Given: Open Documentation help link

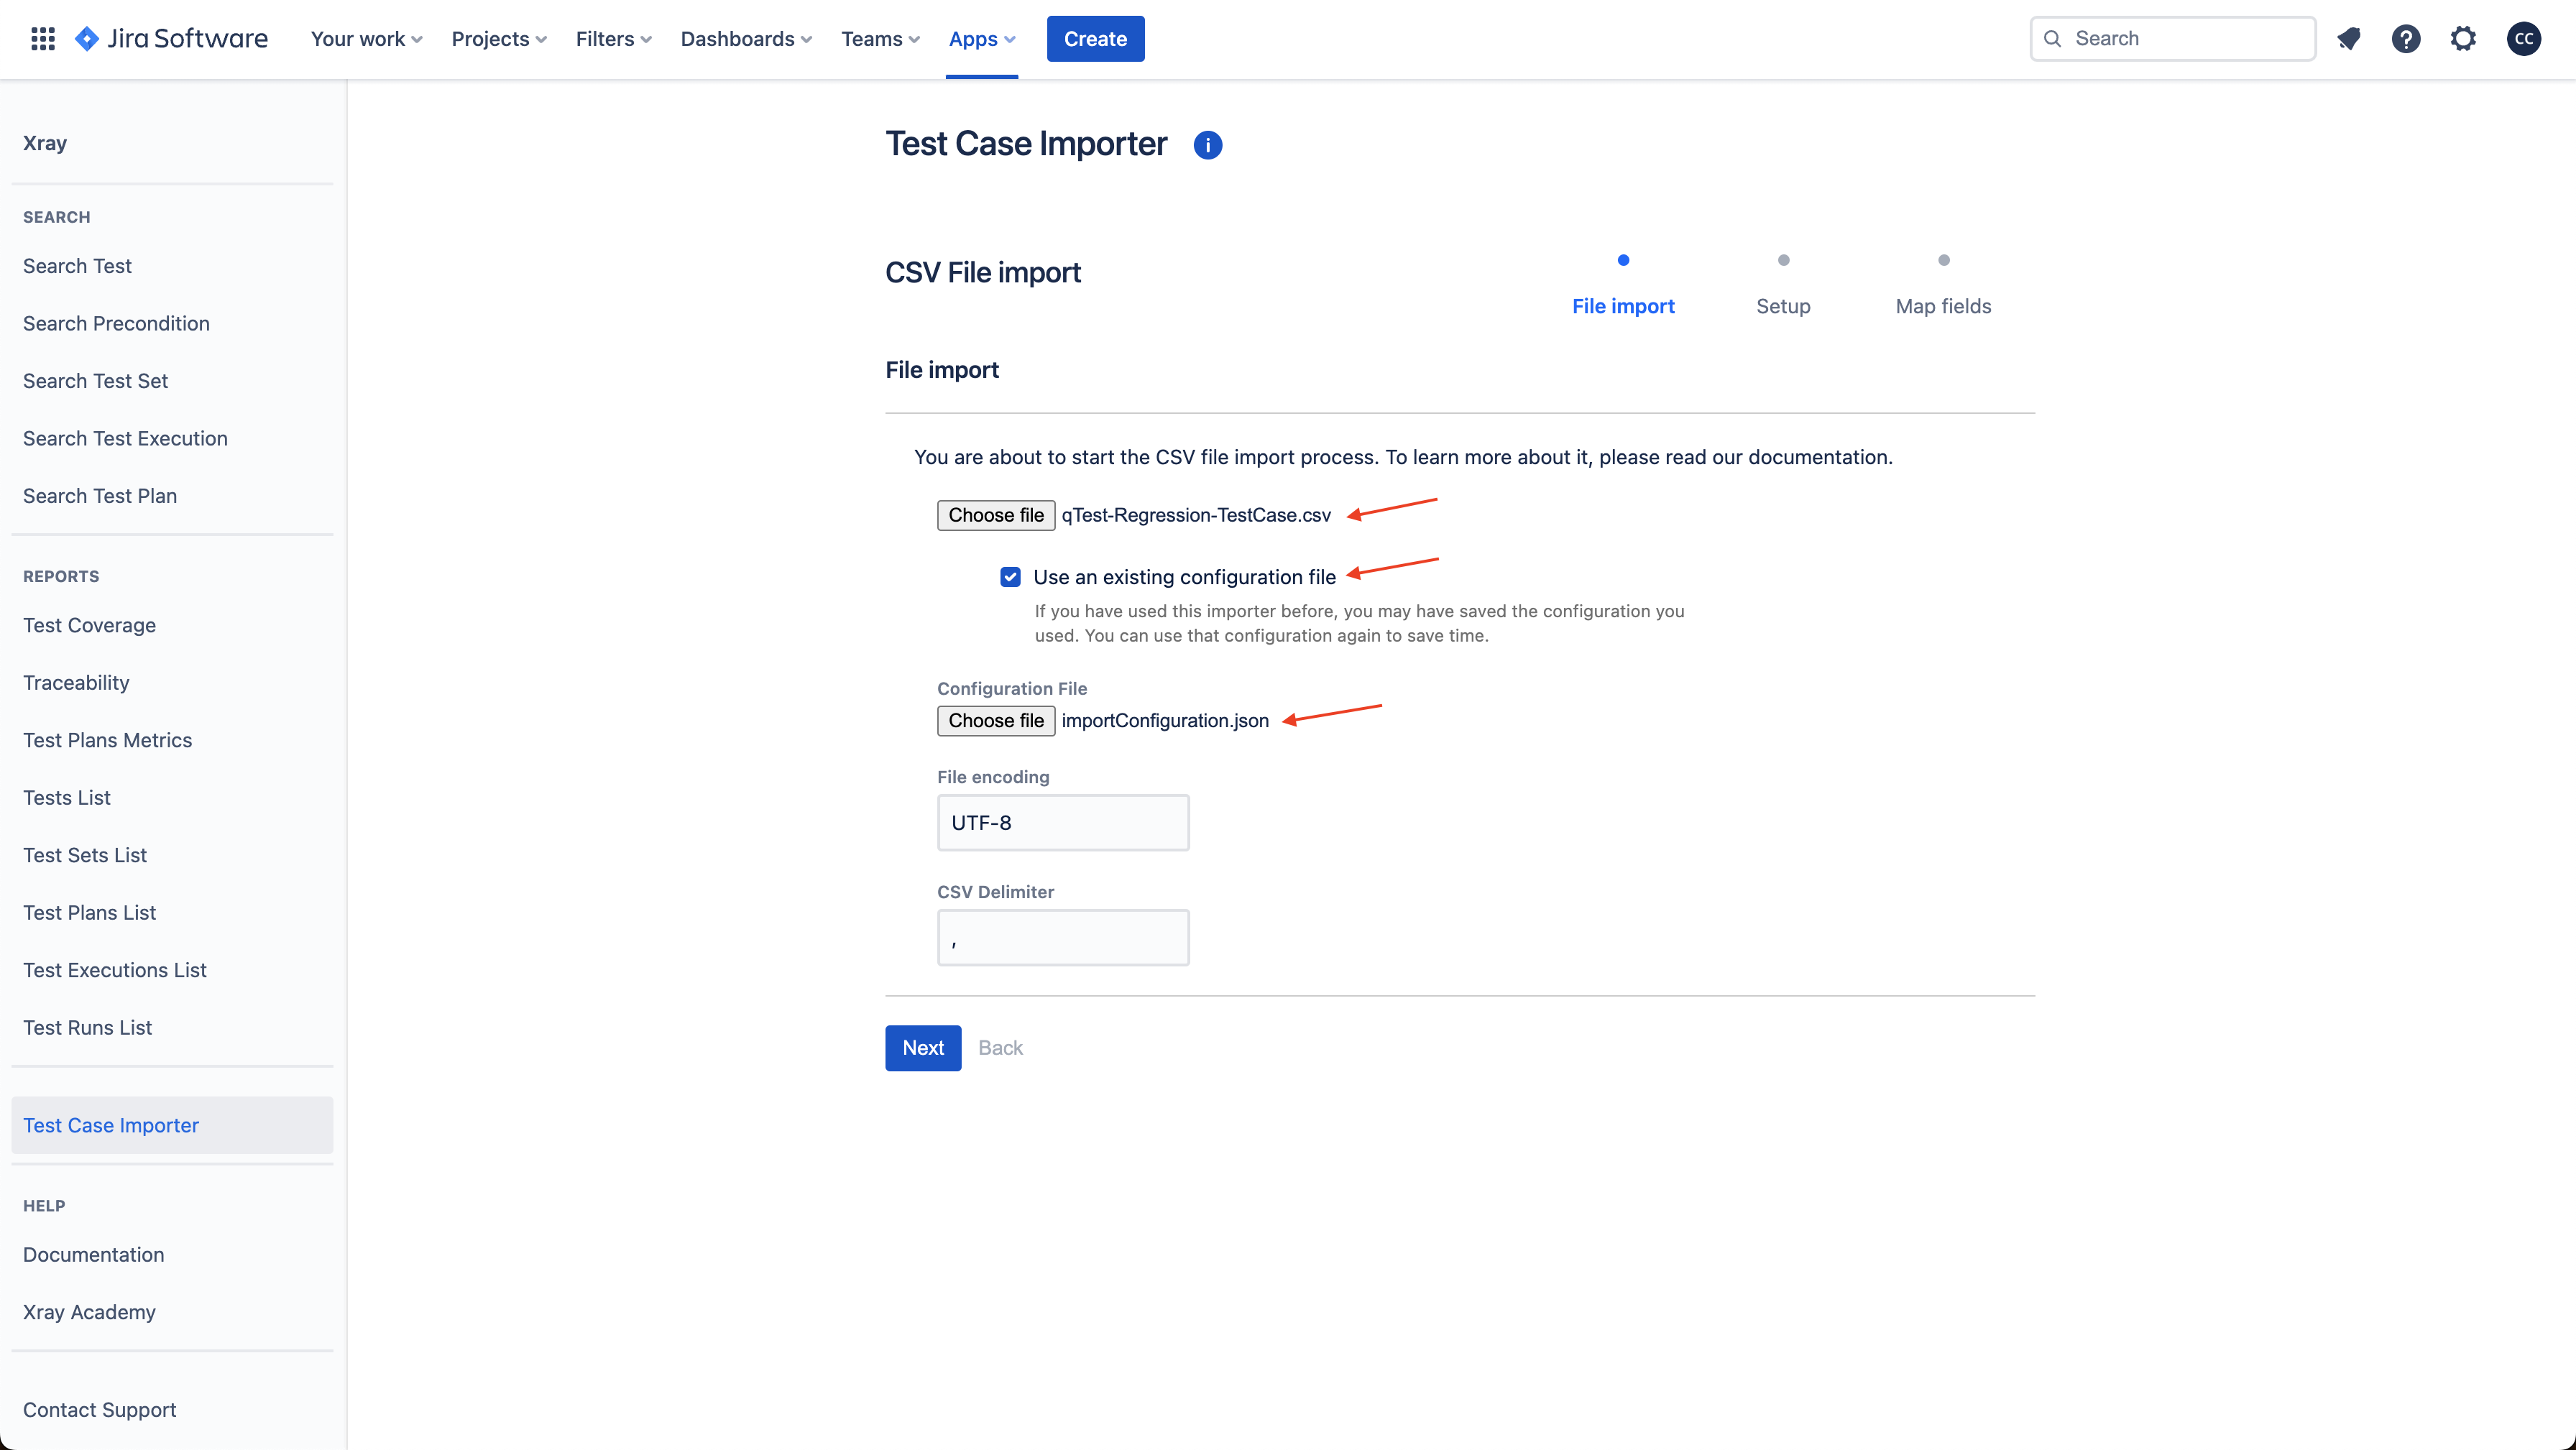Looking at the screenshot, I should [93, 1255].
